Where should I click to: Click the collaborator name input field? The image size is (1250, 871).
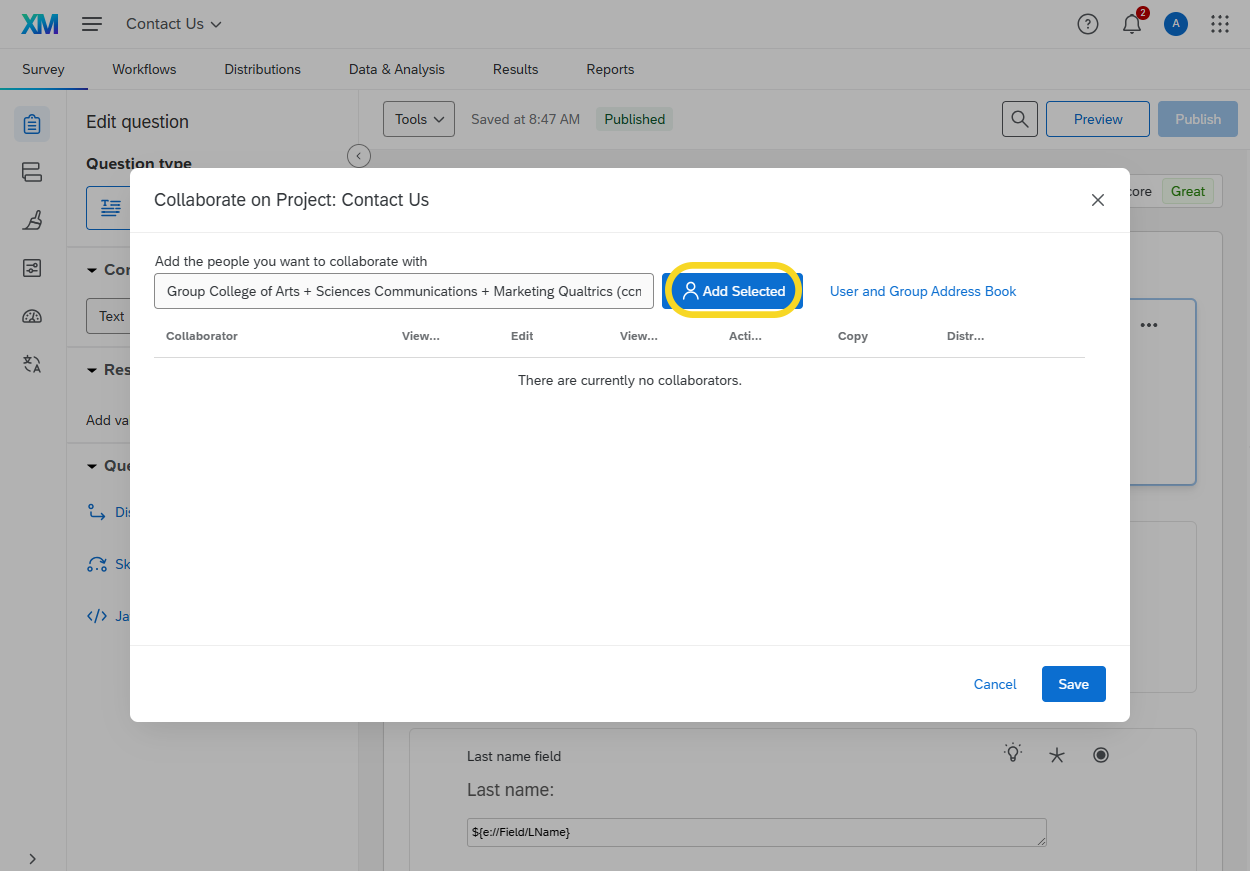[404, 291]
